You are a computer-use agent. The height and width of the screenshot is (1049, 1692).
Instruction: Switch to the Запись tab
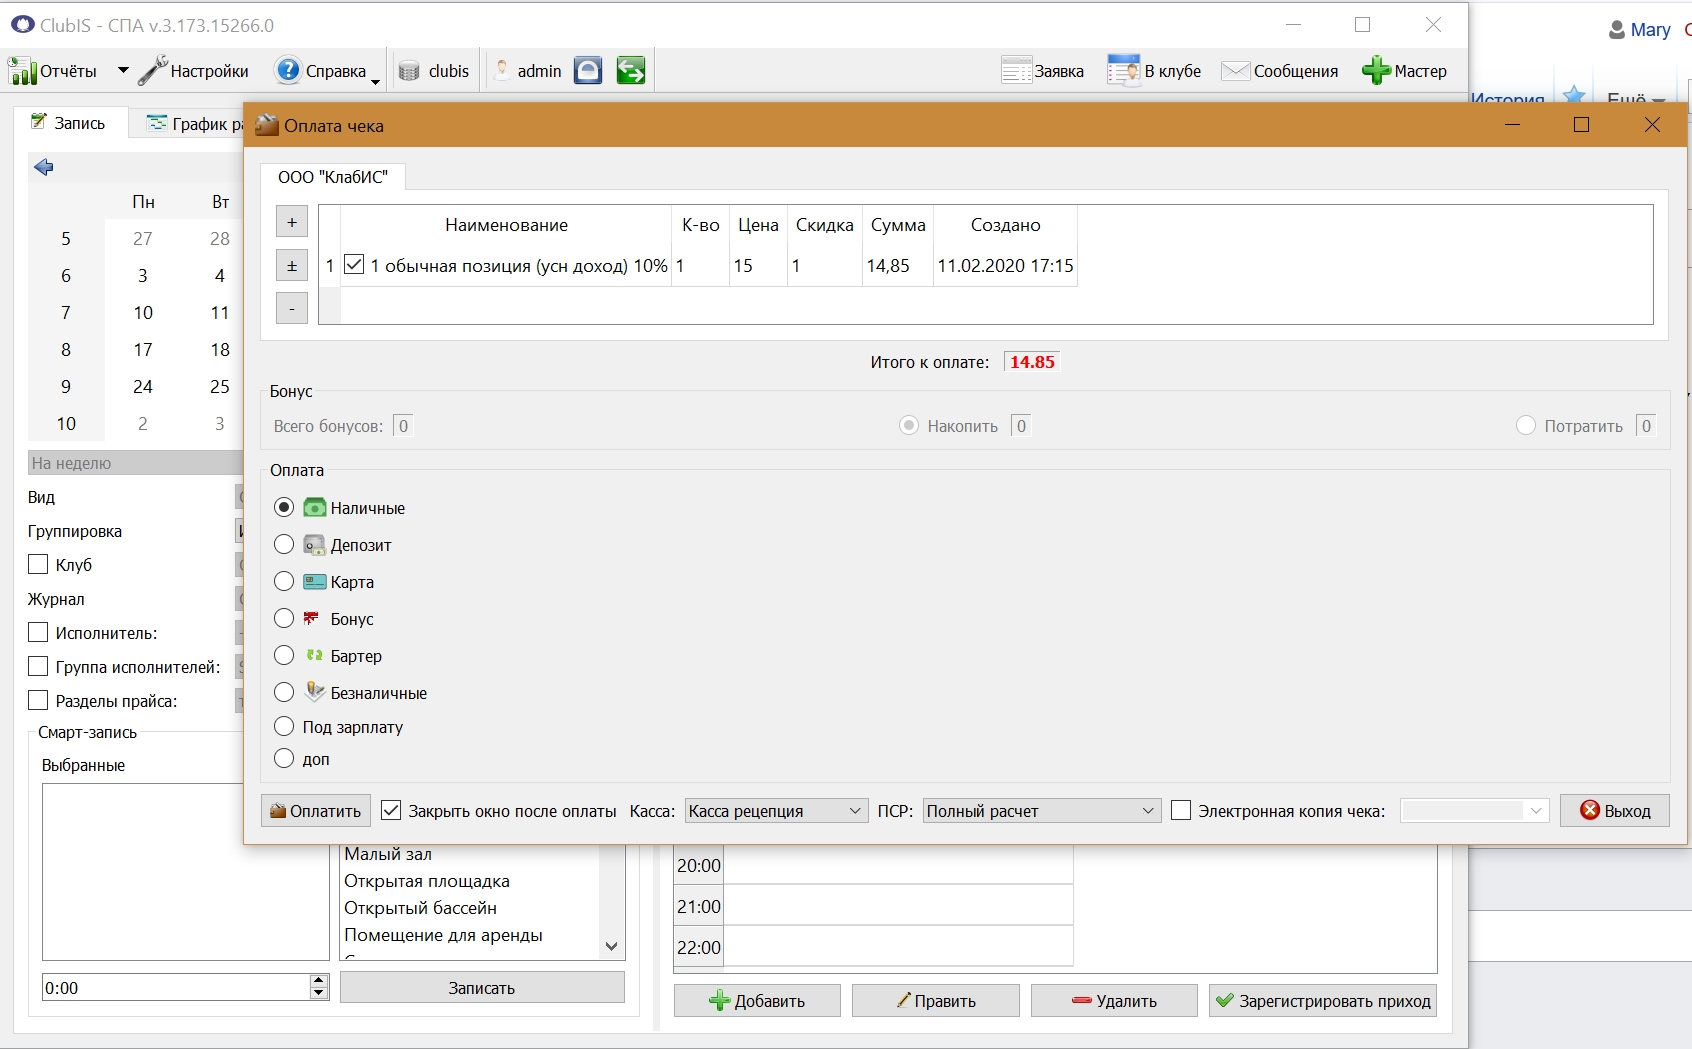69,123
